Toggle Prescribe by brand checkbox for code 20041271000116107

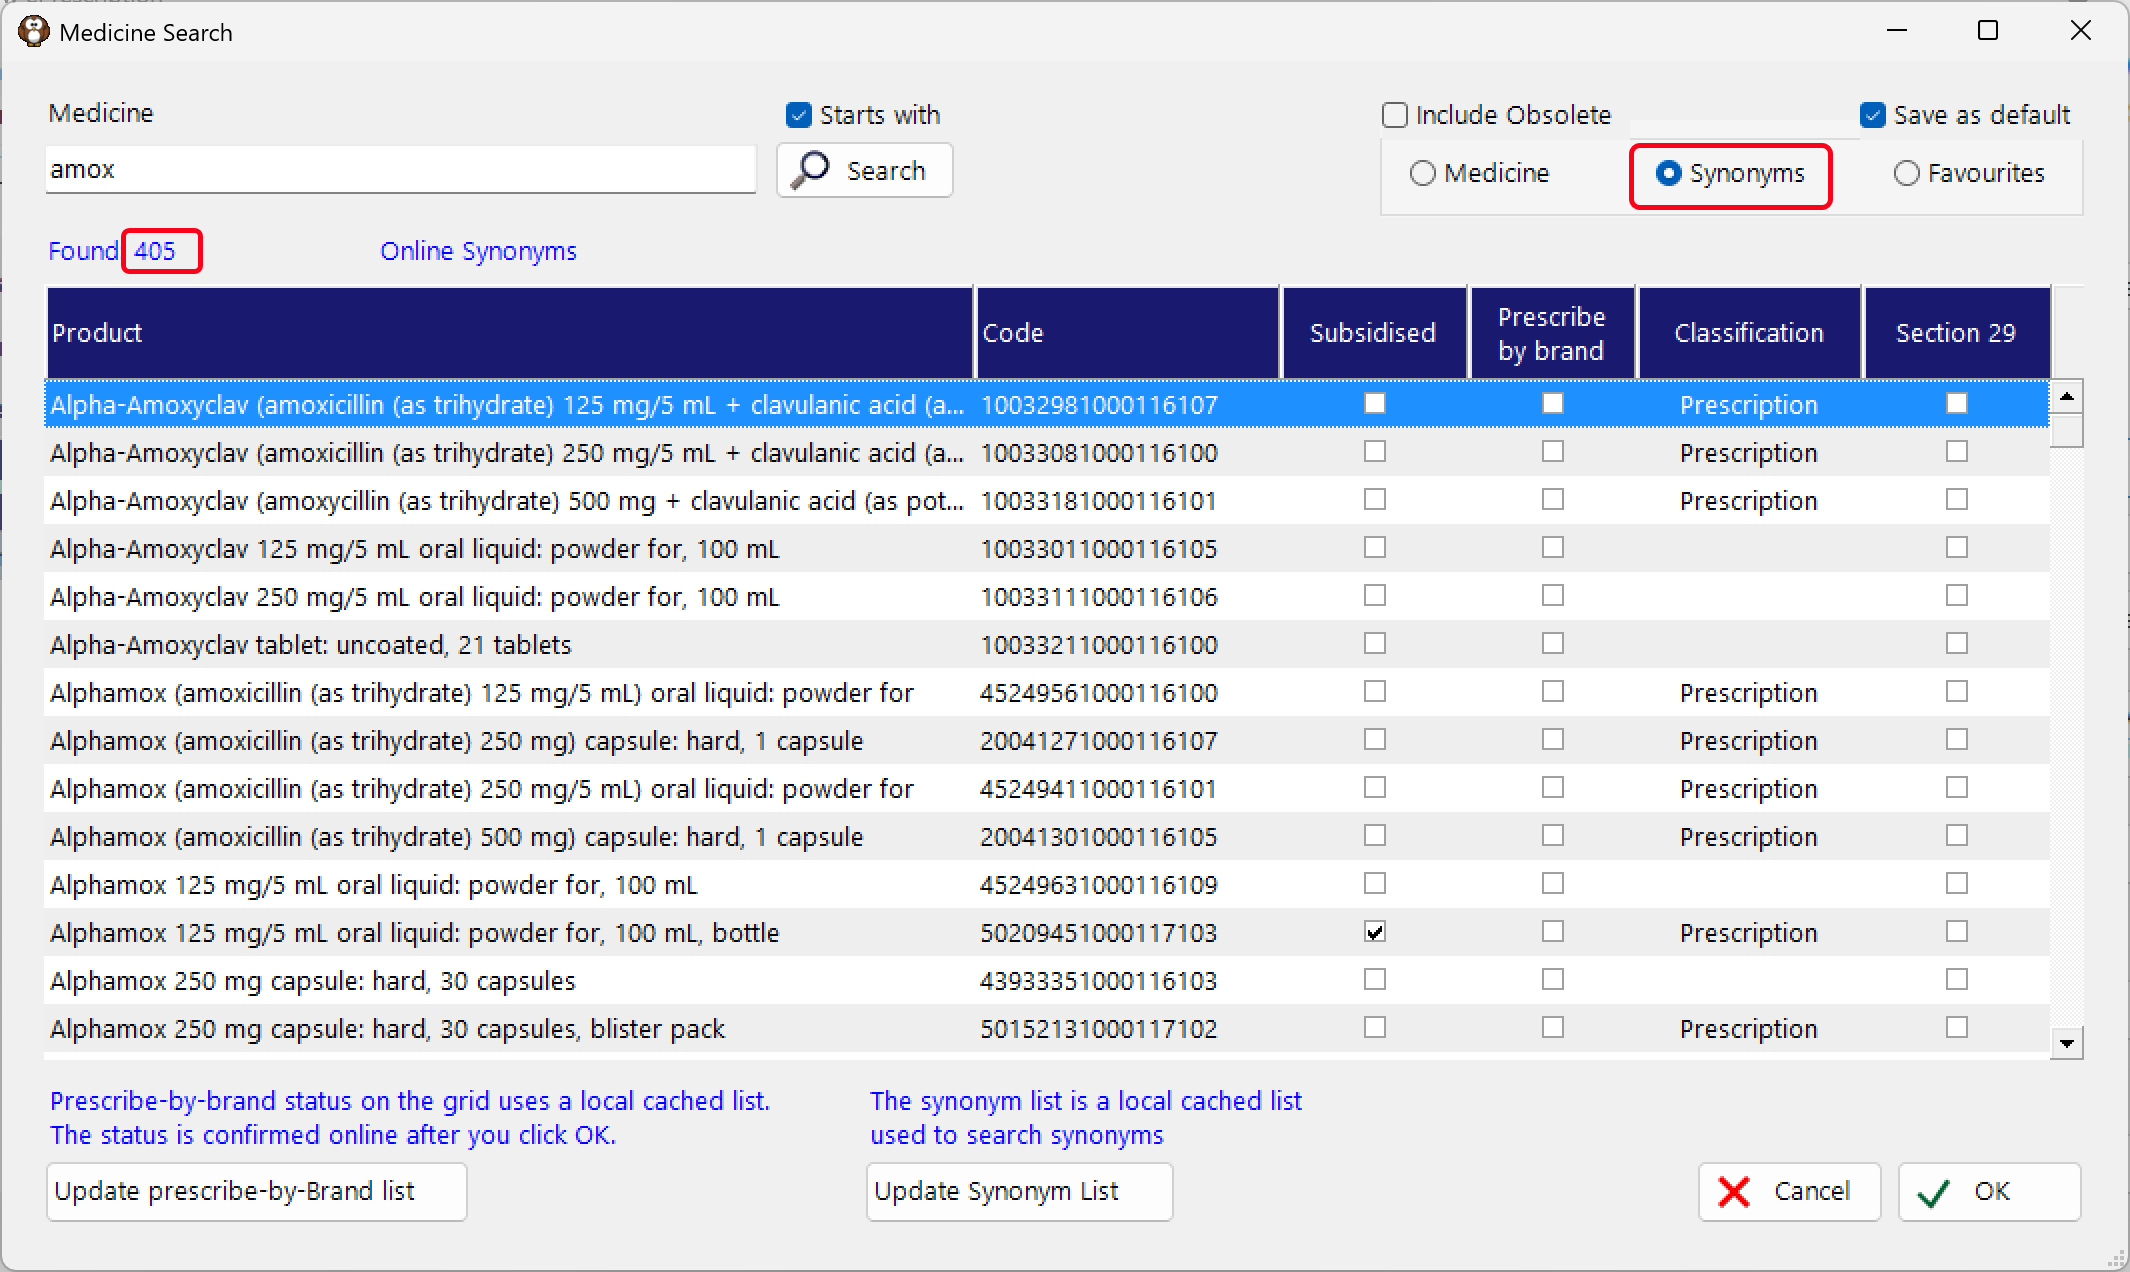1552,739
